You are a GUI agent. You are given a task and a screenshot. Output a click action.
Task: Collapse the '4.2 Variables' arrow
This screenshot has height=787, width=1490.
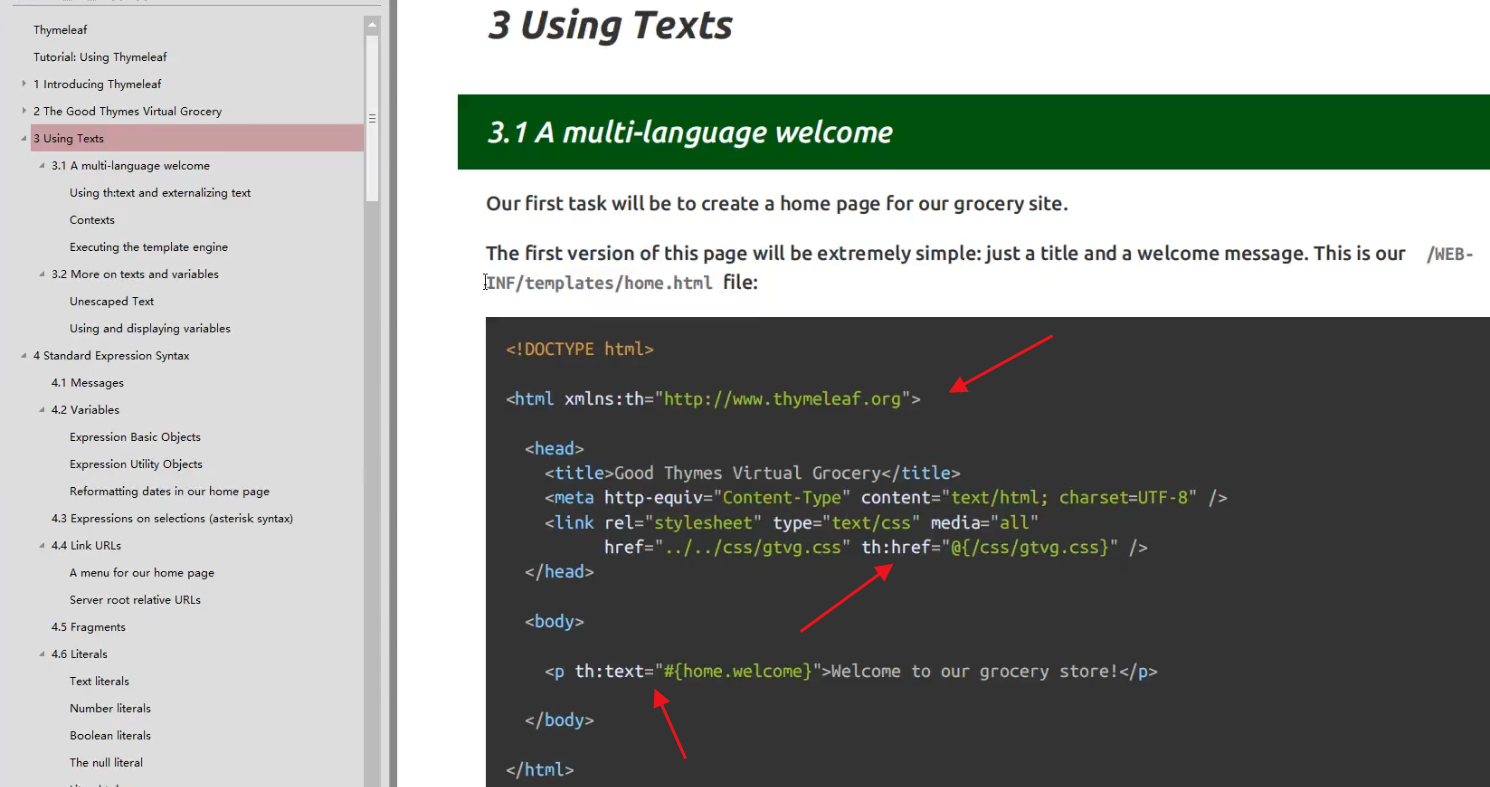(x=42, y=410)
